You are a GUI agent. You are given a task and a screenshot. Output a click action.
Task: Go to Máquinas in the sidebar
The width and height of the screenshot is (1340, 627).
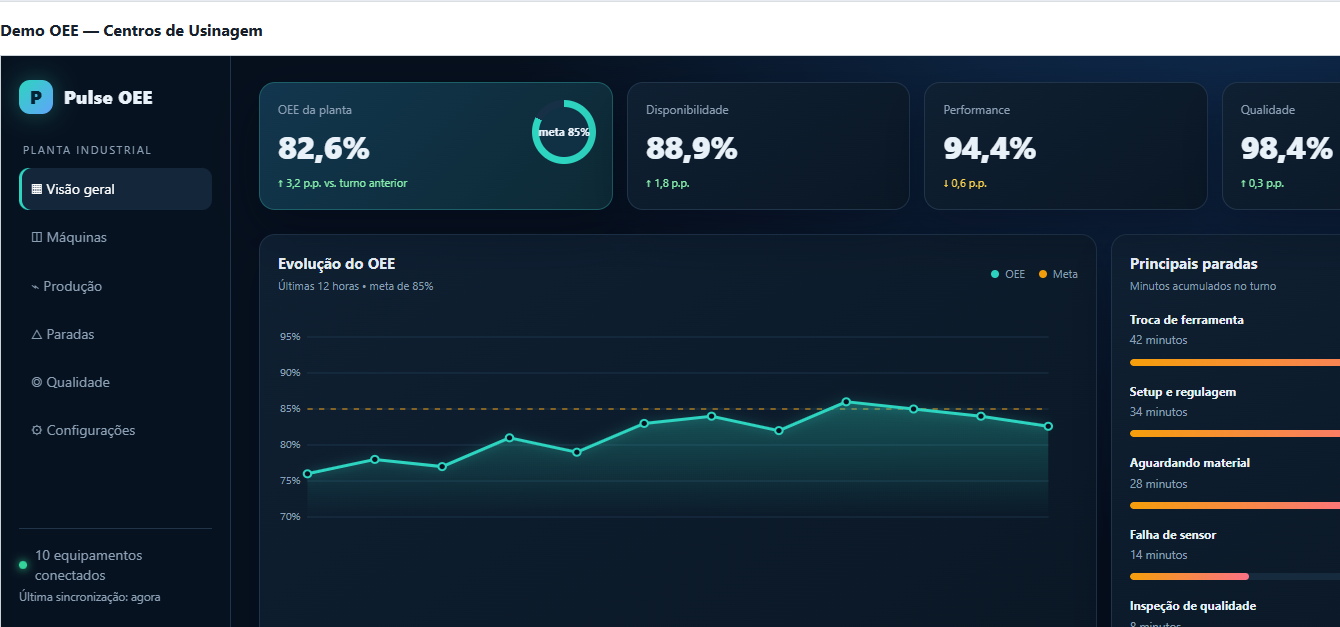[115, 237]
